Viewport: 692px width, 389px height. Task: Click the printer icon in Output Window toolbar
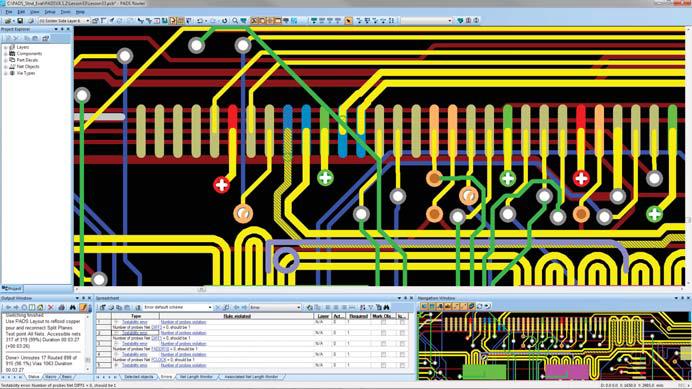click(x=61, y=307)
